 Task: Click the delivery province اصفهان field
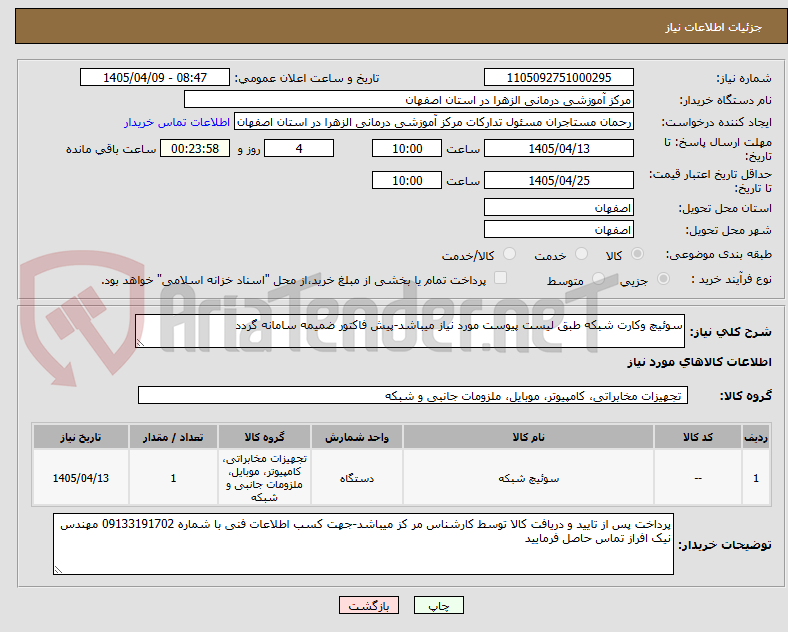(x=558, y=207)
